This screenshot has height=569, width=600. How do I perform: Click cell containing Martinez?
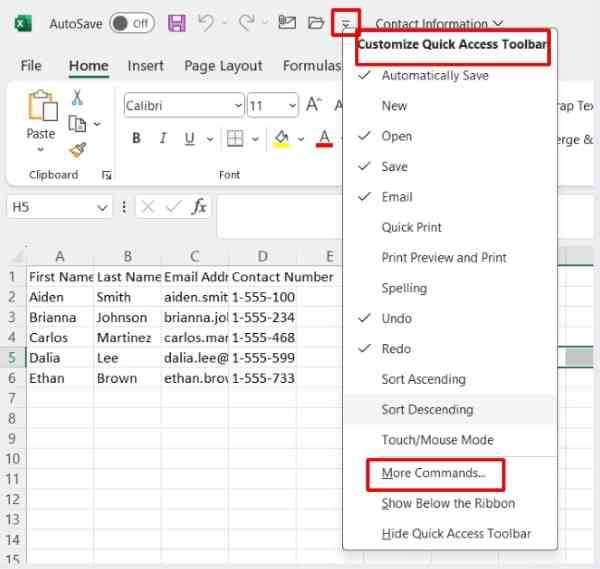pyautogui.click(x=127, y=338)
